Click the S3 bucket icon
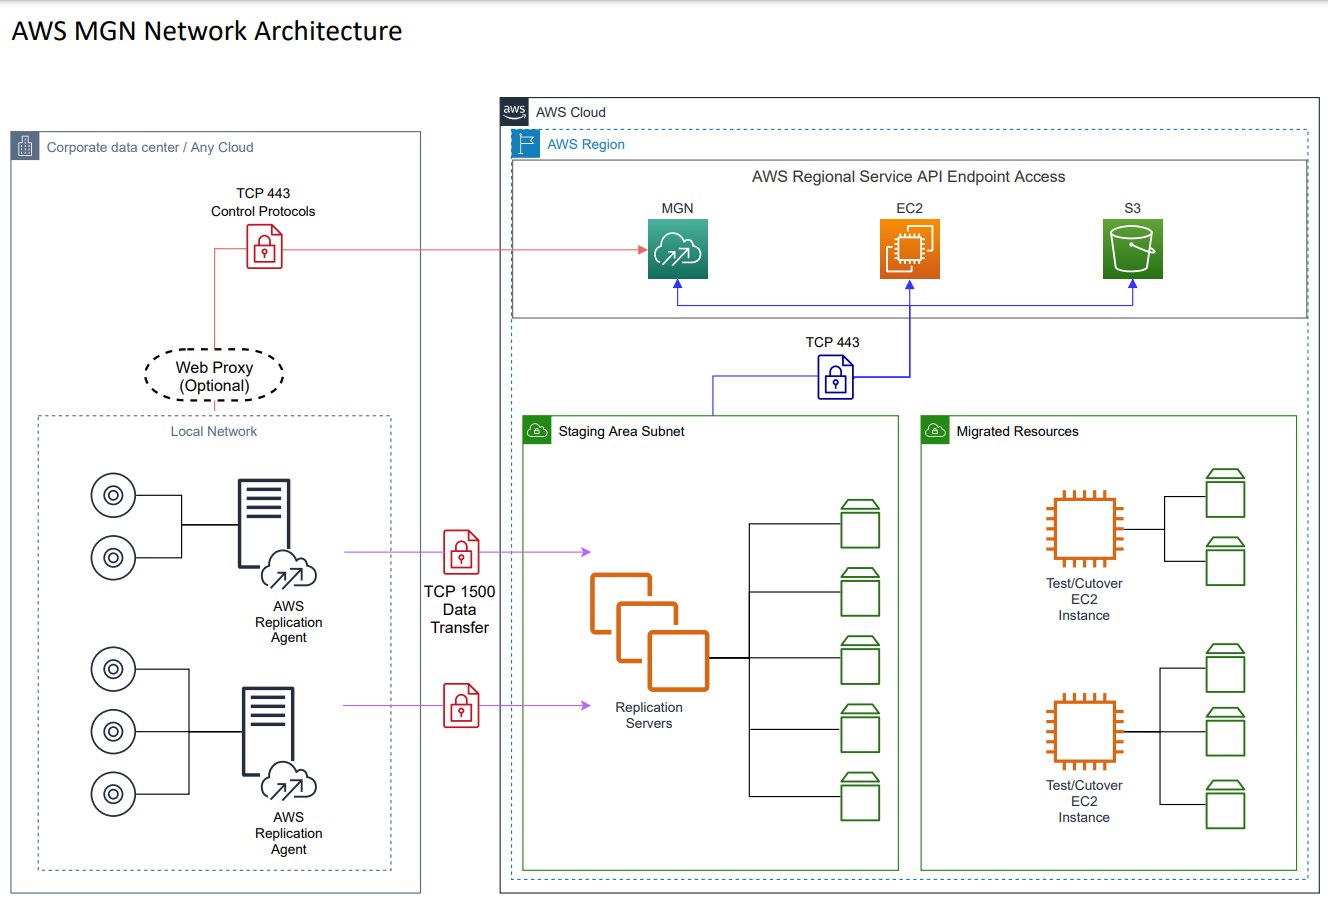The image size is (1328, 911). pos(1133,249)
